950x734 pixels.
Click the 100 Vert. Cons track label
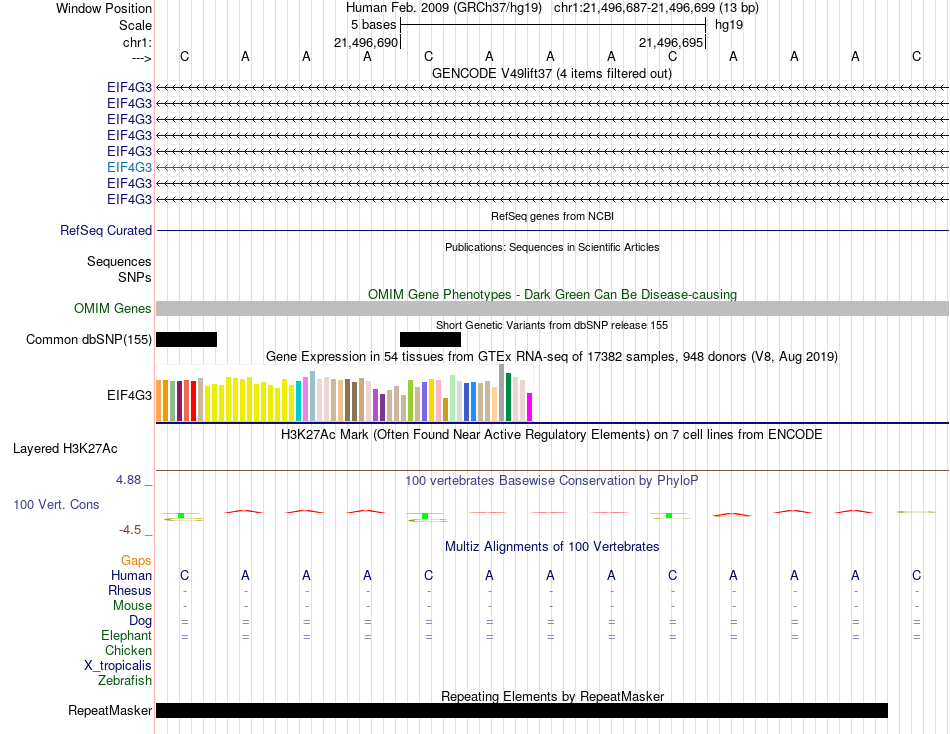coord(56,504)
